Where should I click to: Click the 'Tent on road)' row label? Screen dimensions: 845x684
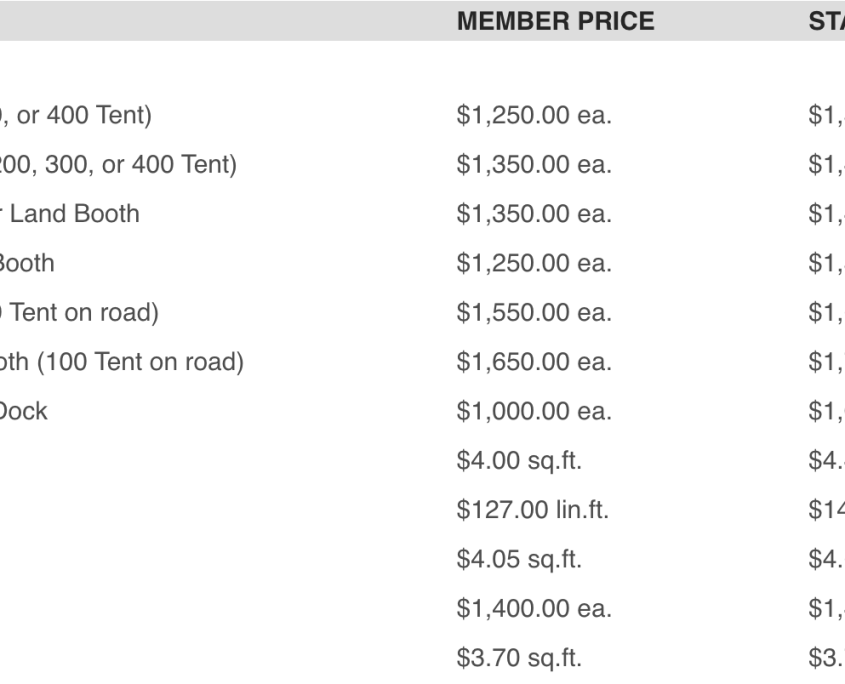click(79, 313)
